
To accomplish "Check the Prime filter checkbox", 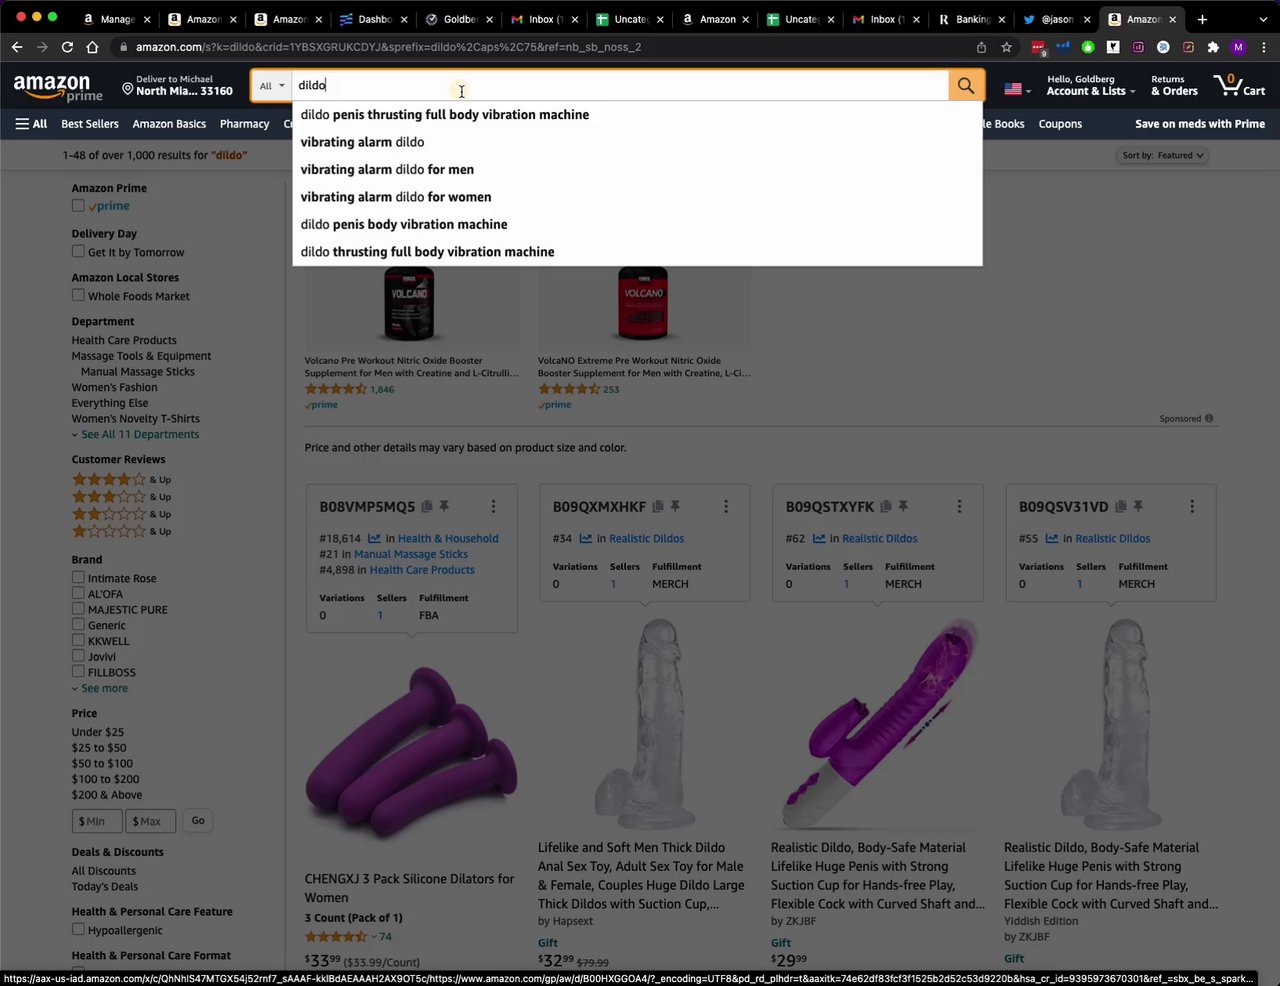I will (x=78, y=206).
